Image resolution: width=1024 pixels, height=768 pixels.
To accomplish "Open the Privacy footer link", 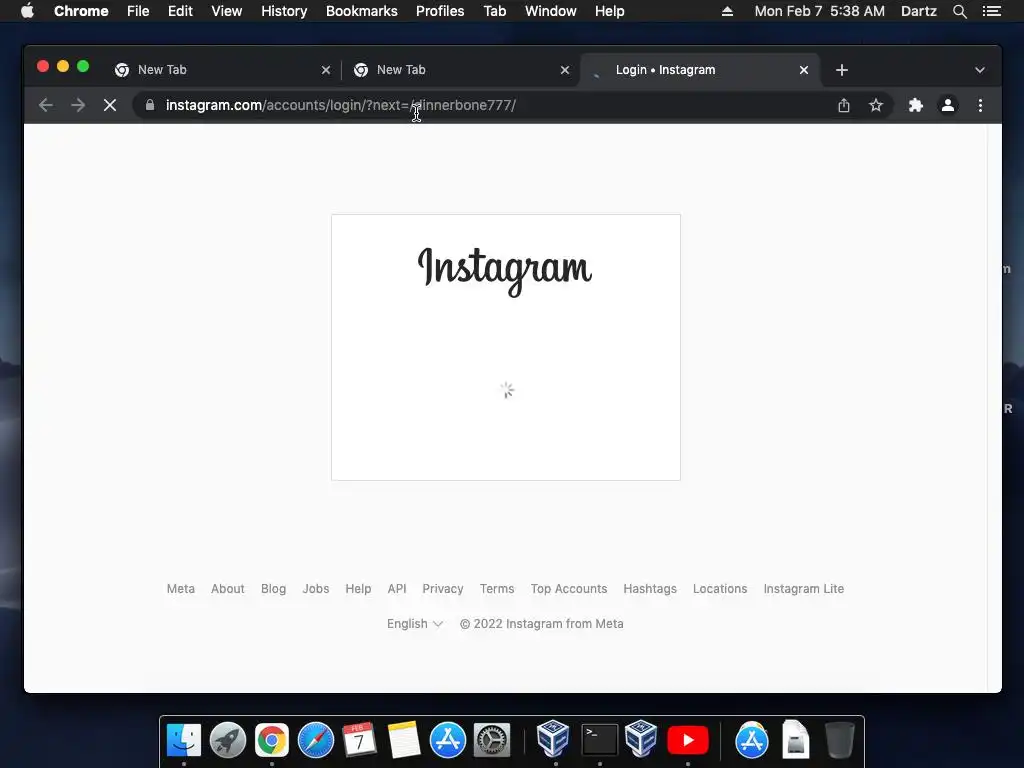I will coord(443,588).
